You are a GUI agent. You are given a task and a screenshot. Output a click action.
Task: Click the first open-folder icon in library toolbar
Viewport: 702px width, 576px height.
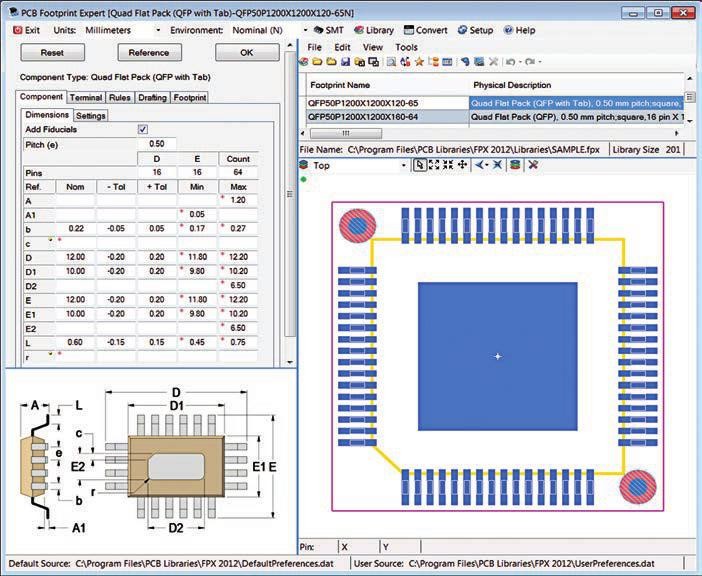click(317, 62)
